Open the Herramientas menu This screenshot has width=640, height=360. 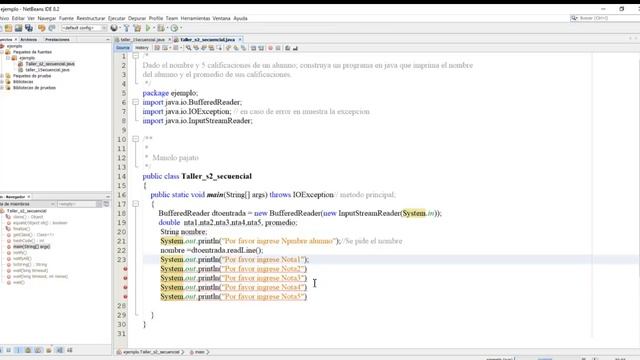(195, 18)
